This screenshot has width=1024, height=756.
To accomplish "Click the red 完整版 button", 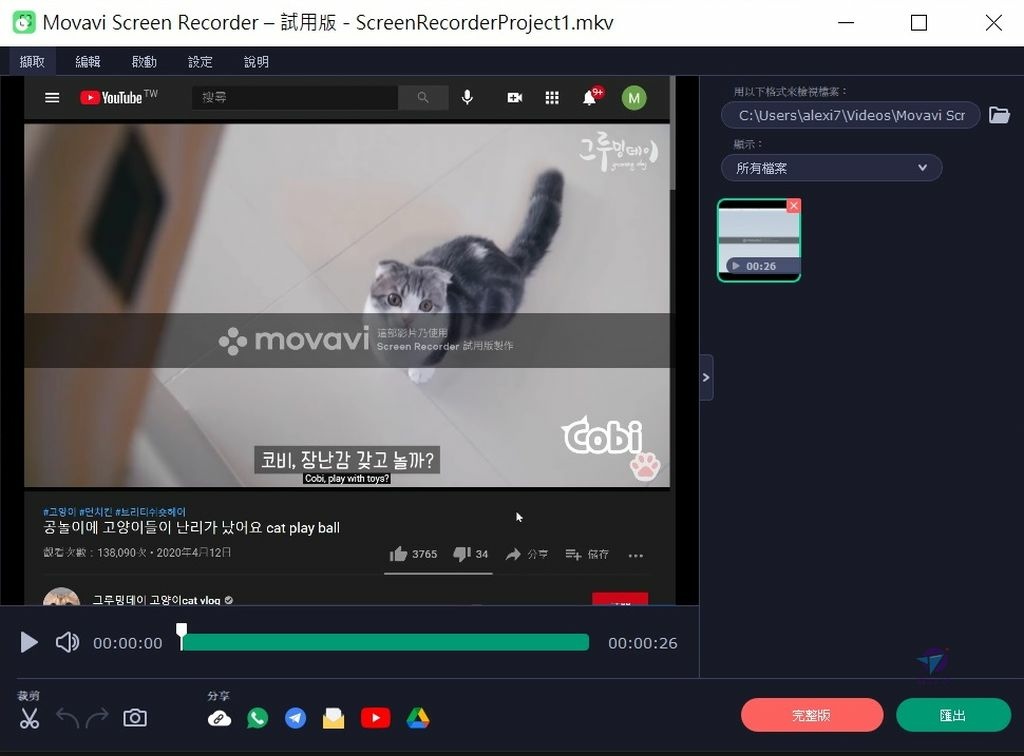I will [812, 716].
